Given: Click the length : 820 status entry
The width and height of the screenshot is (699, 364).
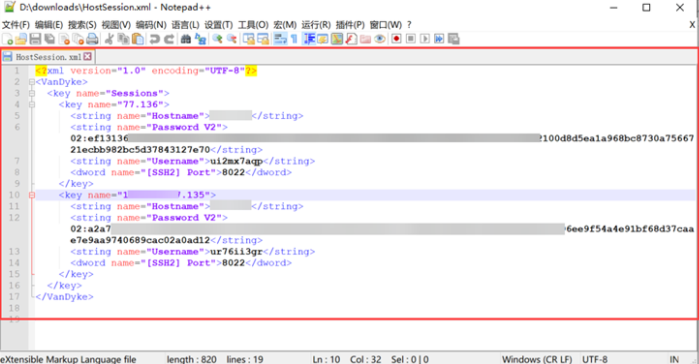Looking at the screenshot, I should 192,359.
